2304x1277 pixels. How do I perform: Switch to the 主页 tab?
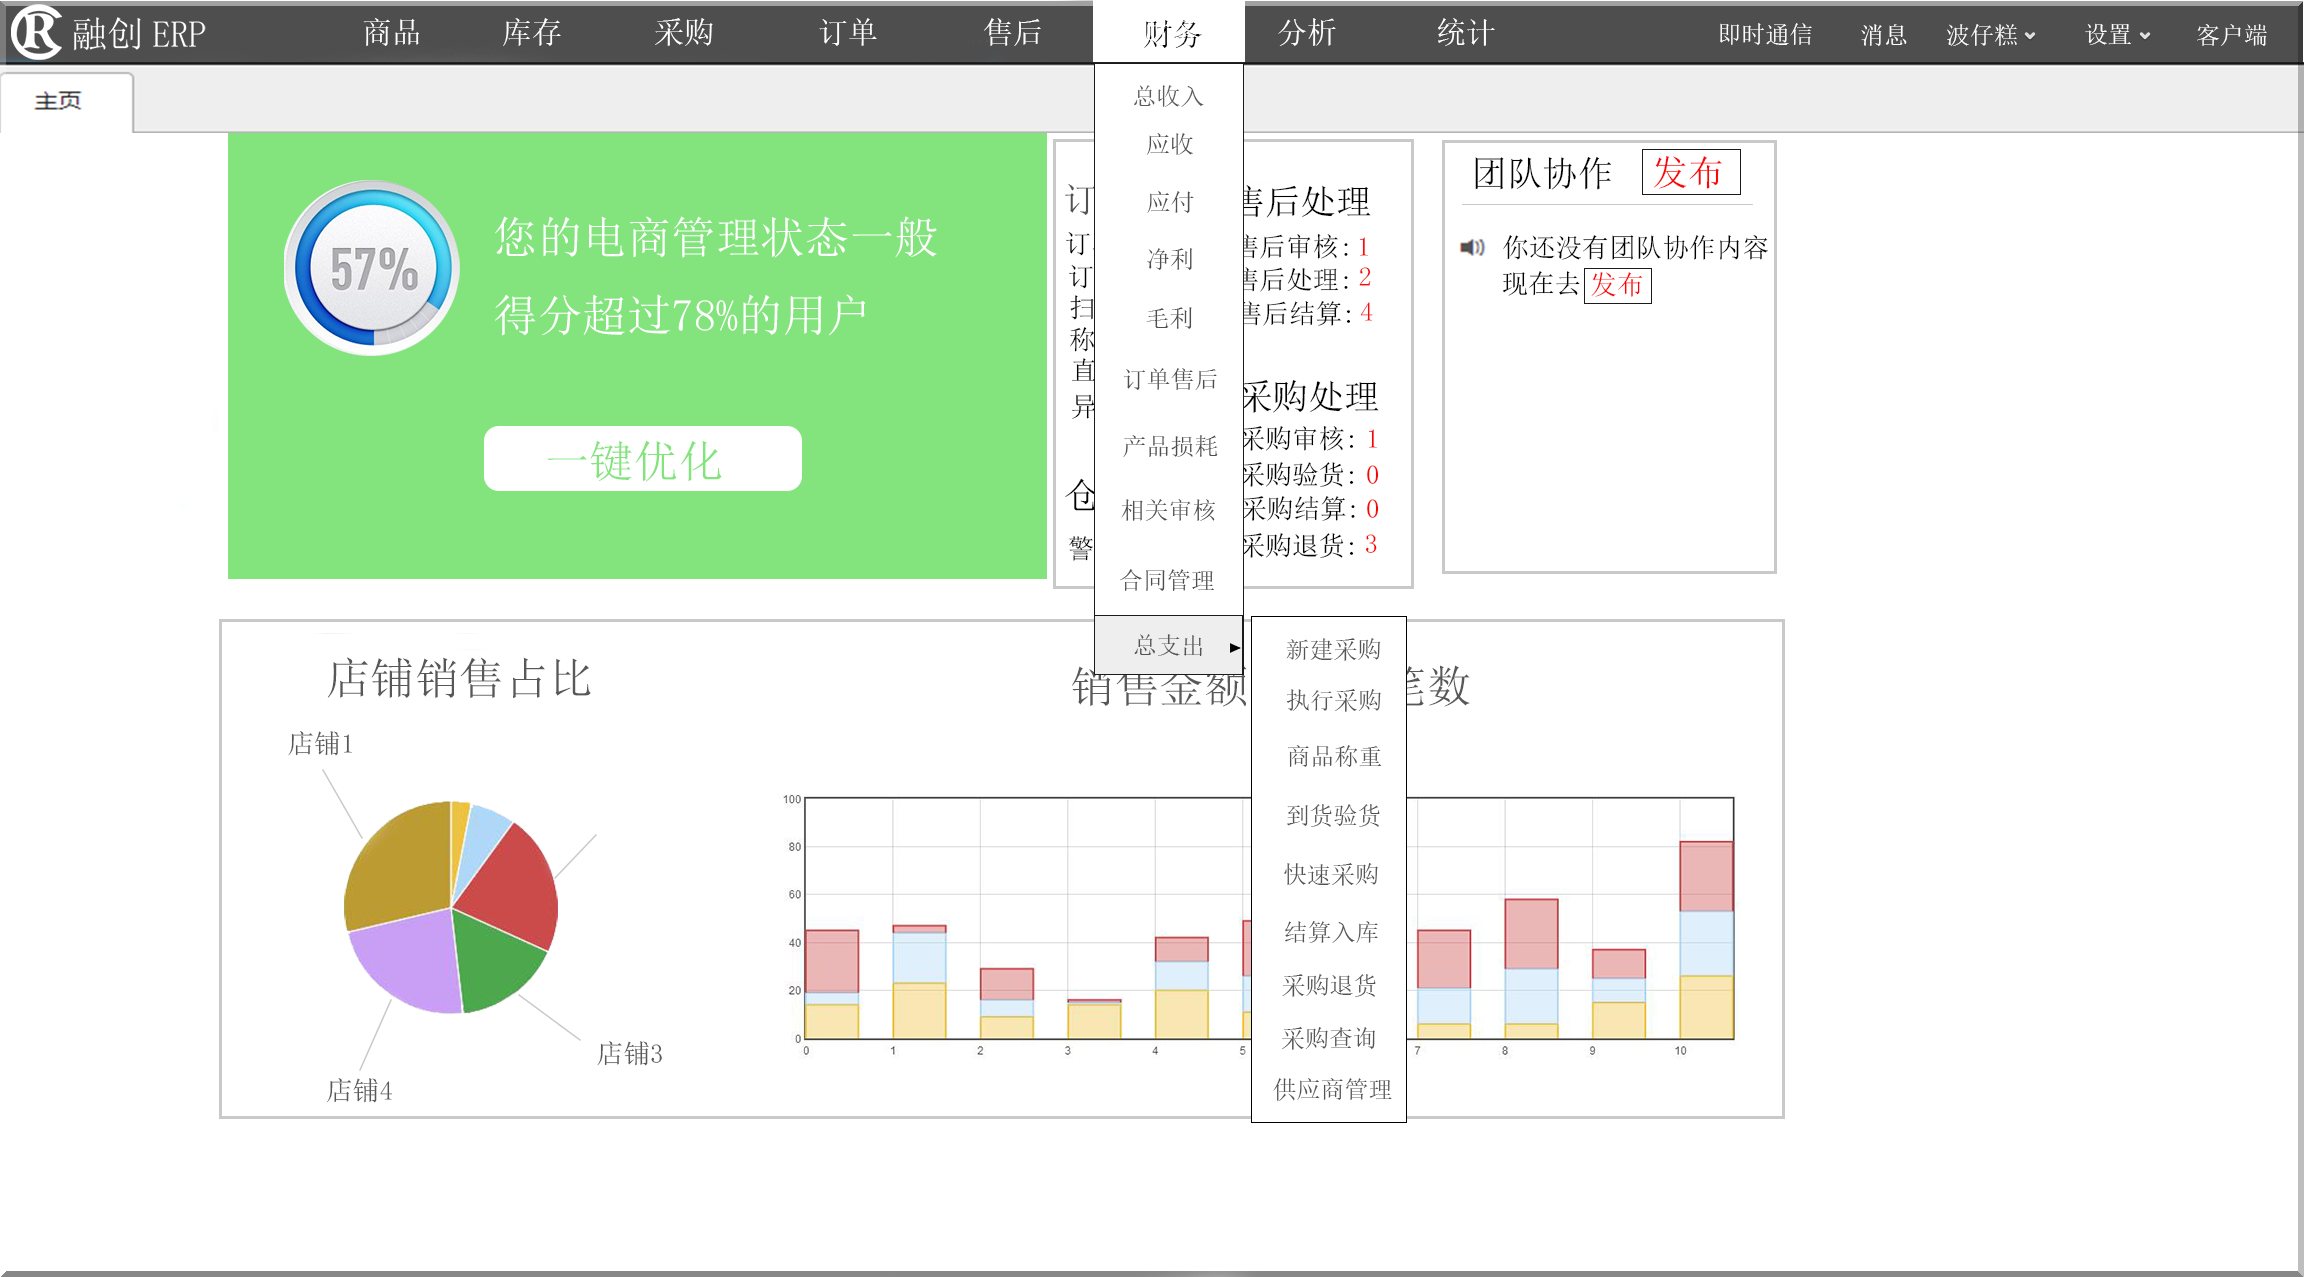[x=57, y=100]
